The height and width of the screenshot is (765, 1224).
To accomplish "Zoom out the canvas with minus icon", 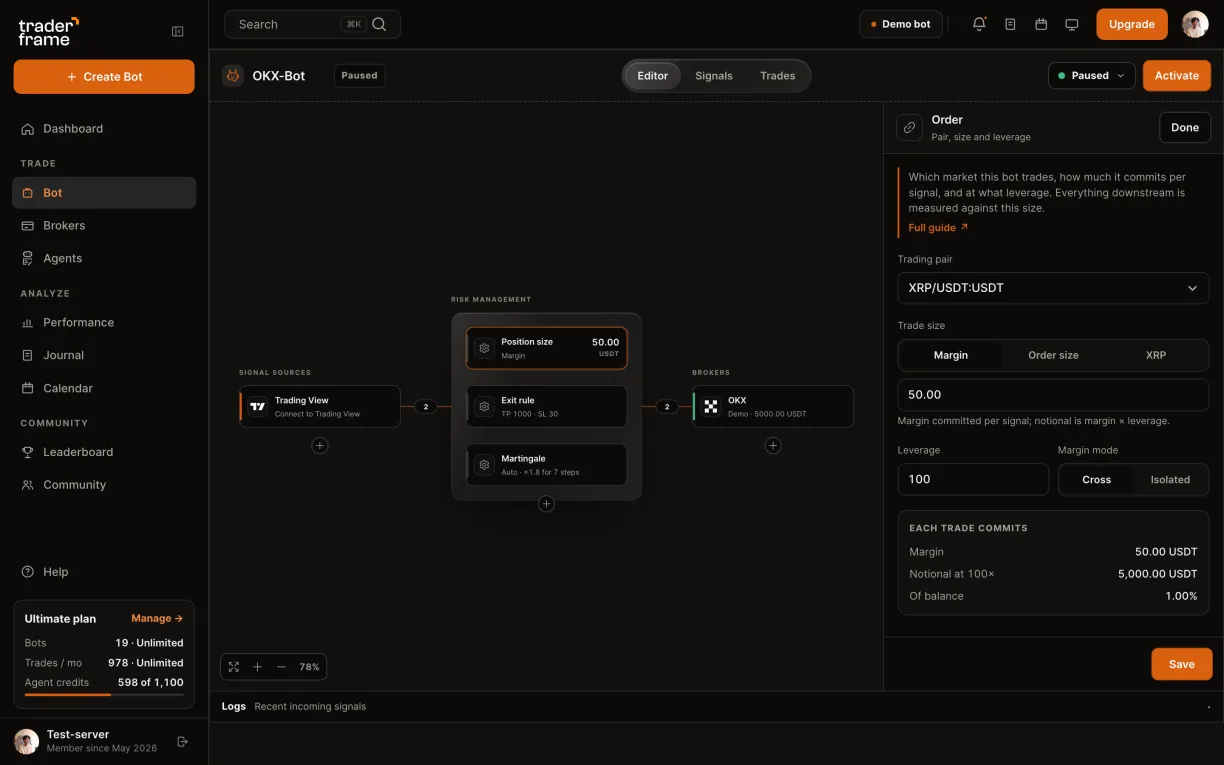I will point(281,667).
